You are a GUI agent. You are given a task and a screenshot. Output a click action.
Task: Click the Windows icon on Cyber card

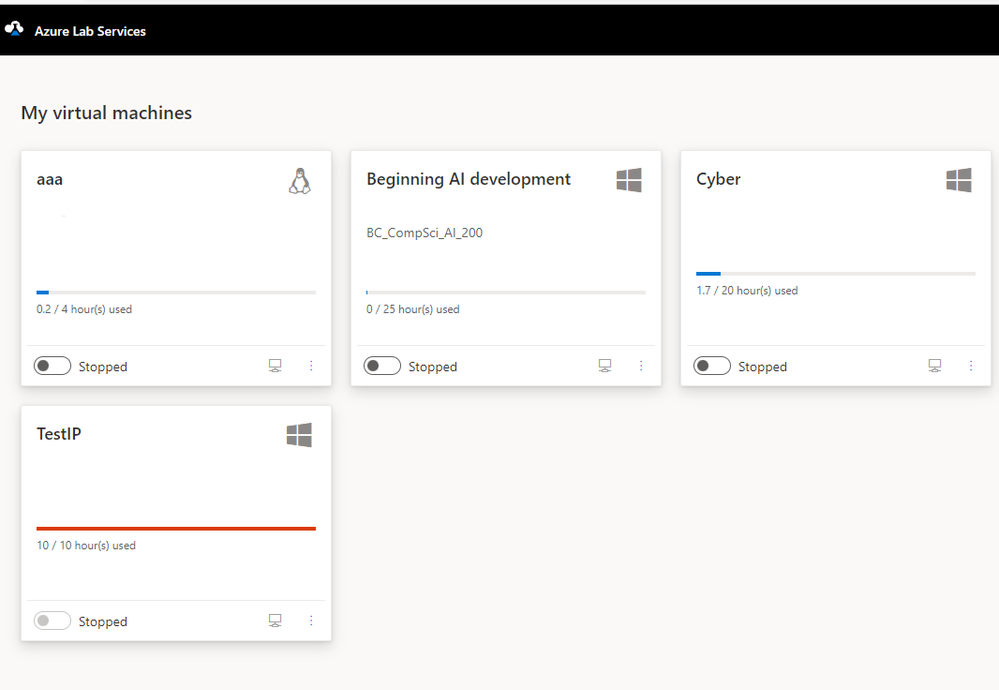click(959, 180)
